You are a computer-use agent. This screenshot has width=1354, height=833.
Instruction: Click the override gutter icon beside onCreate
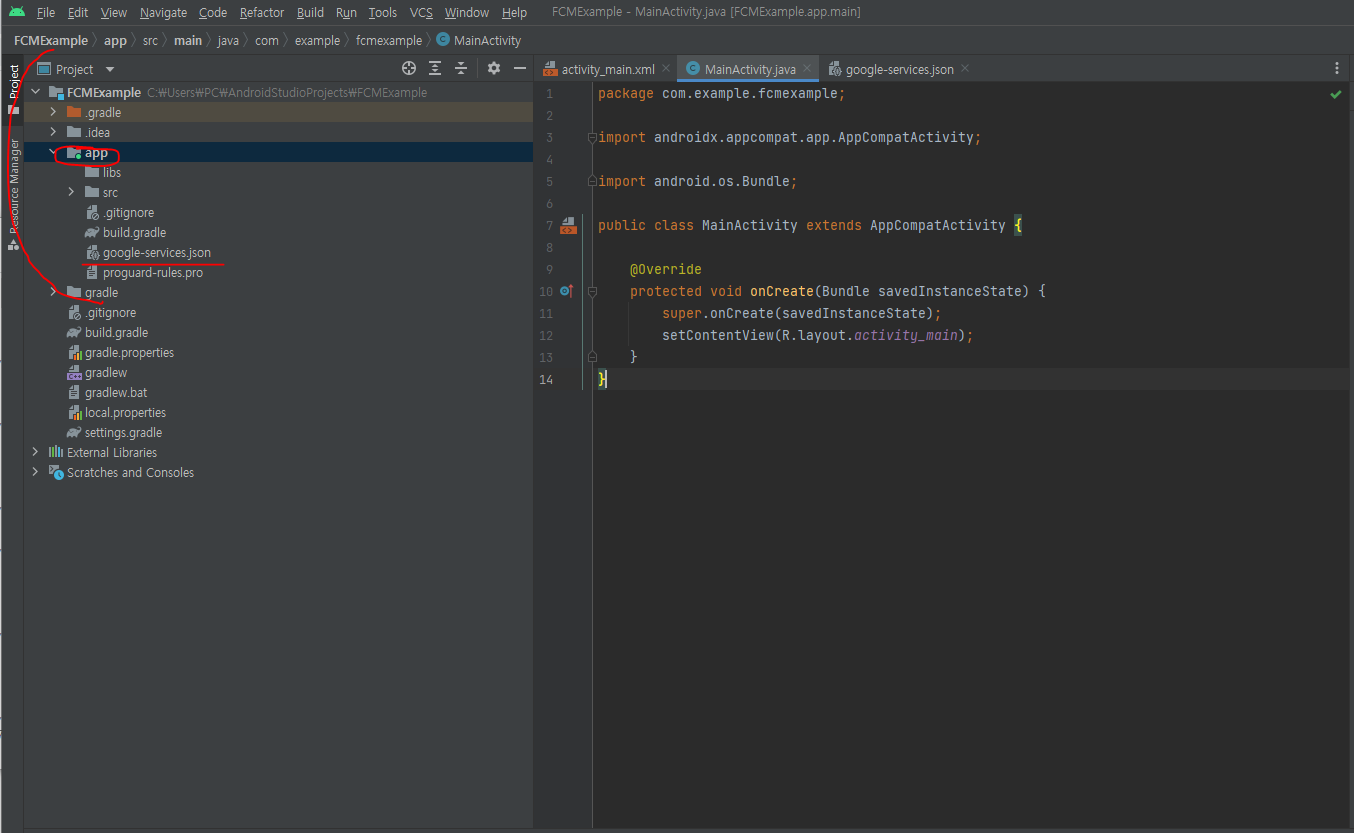[566, 291]
